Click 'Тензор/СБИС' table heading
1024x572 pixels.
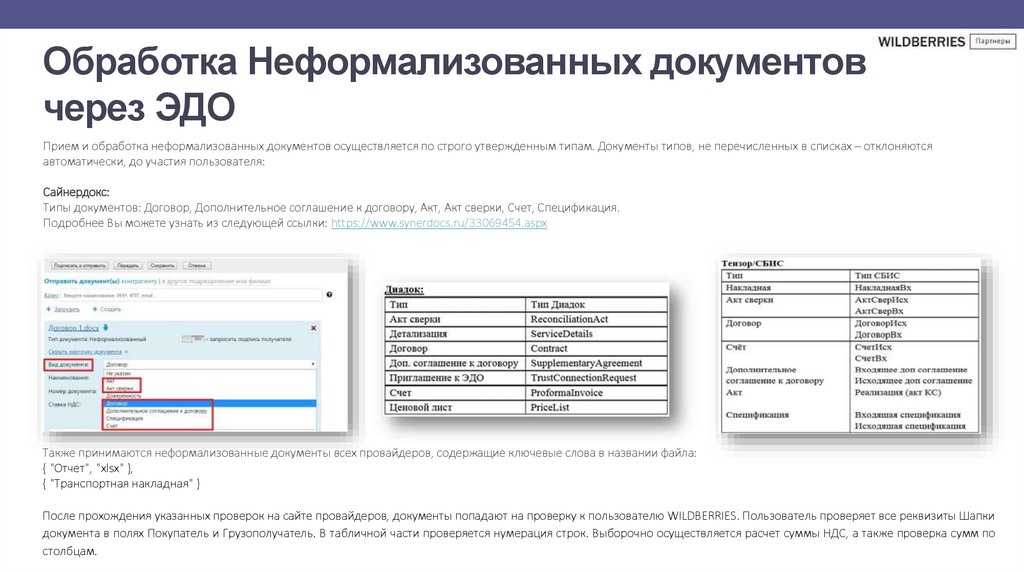[752, 263]
